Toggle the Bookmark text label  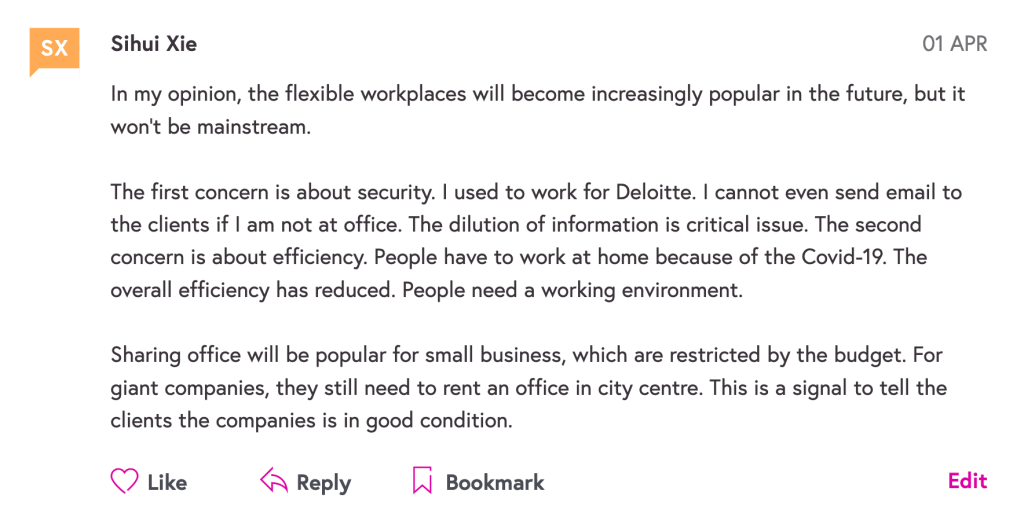pyautogui.click(x=494, y=482)
